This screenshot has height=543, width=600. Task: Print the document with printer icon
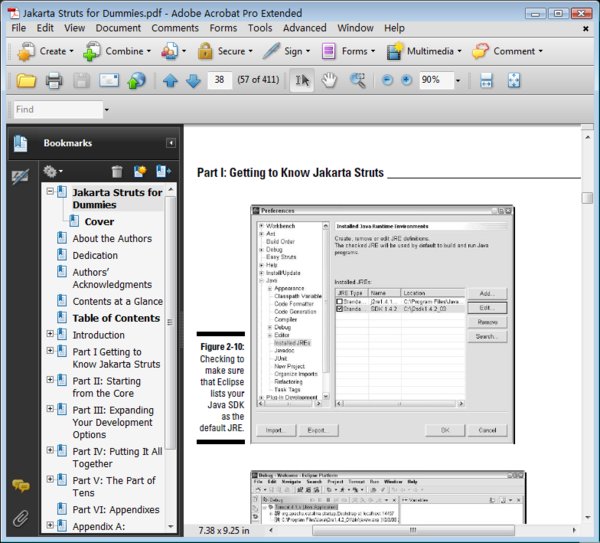pos(54,81)
